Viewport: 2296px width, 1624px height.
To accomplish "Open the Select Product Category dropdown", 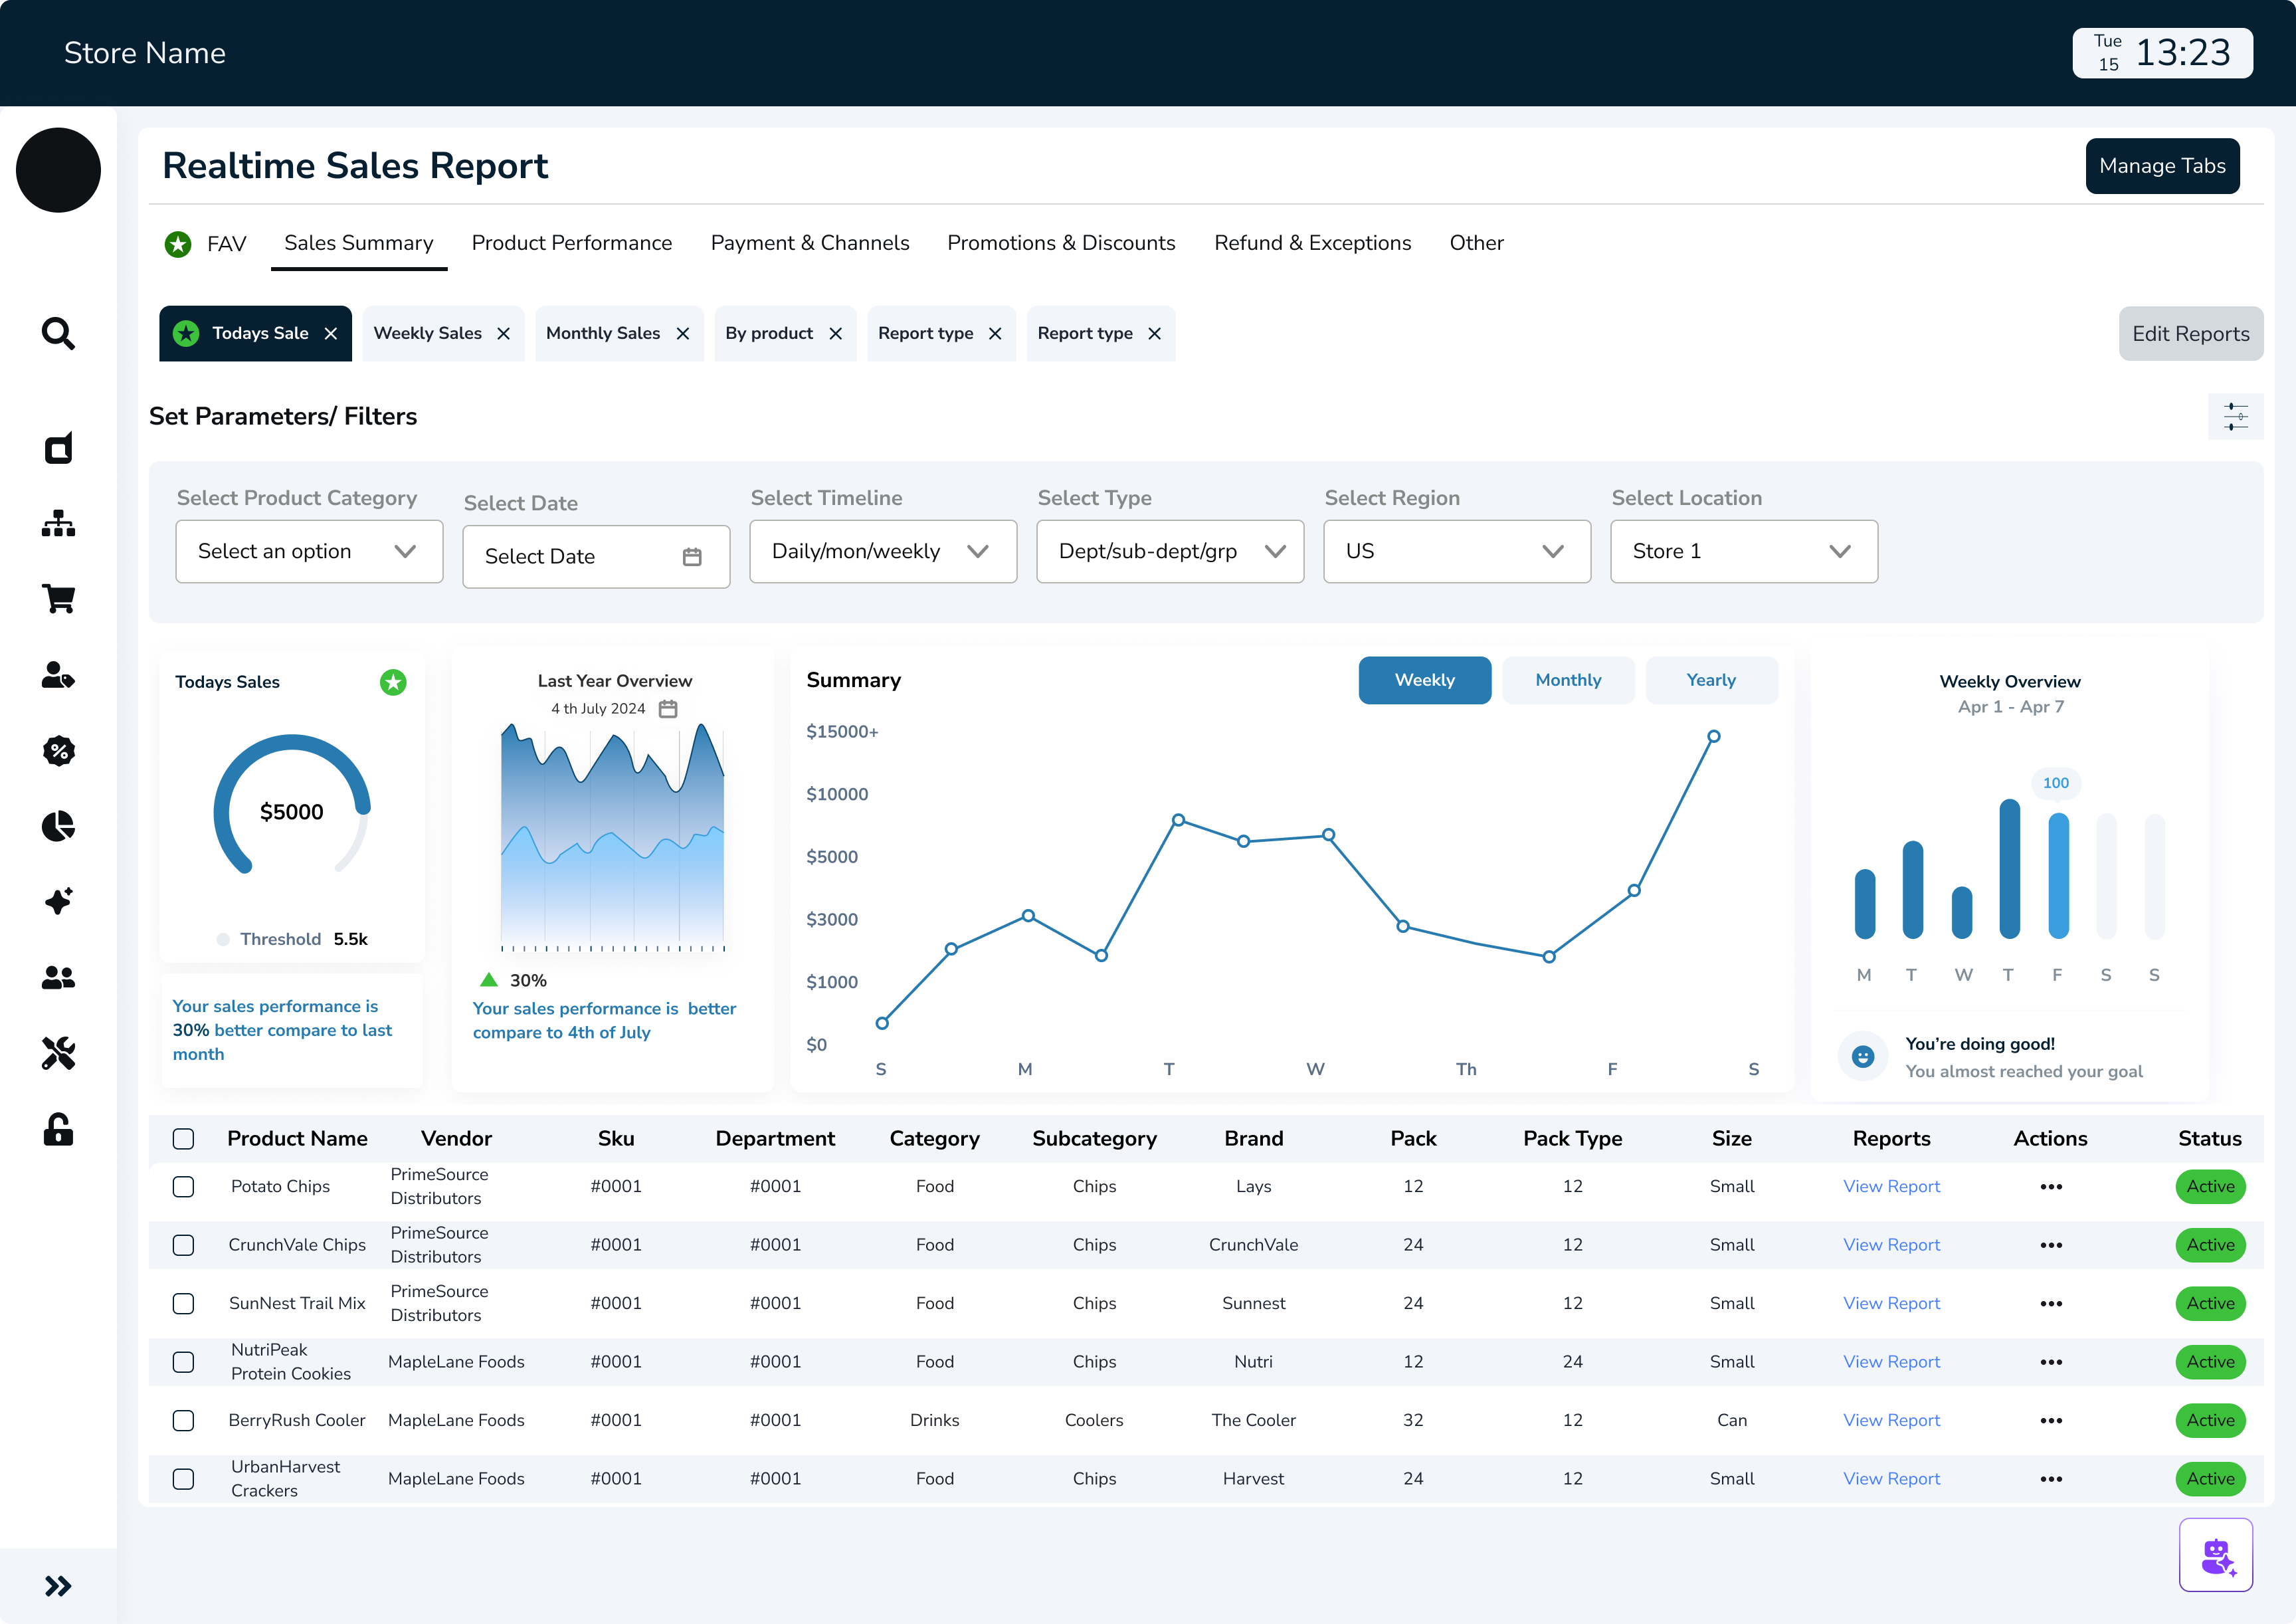I will pyautogui.click(x=309, y=552).
